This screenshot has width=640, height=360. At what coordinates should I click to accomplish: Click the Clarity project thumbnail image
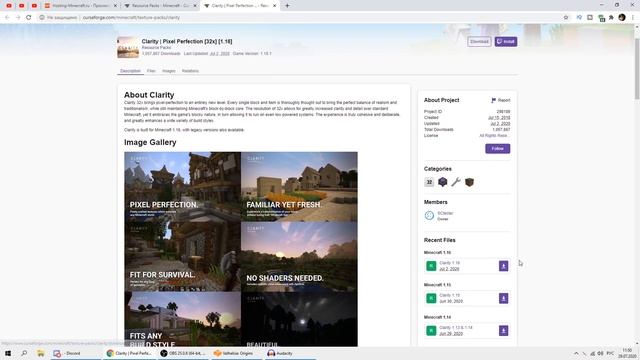[128, 47]
